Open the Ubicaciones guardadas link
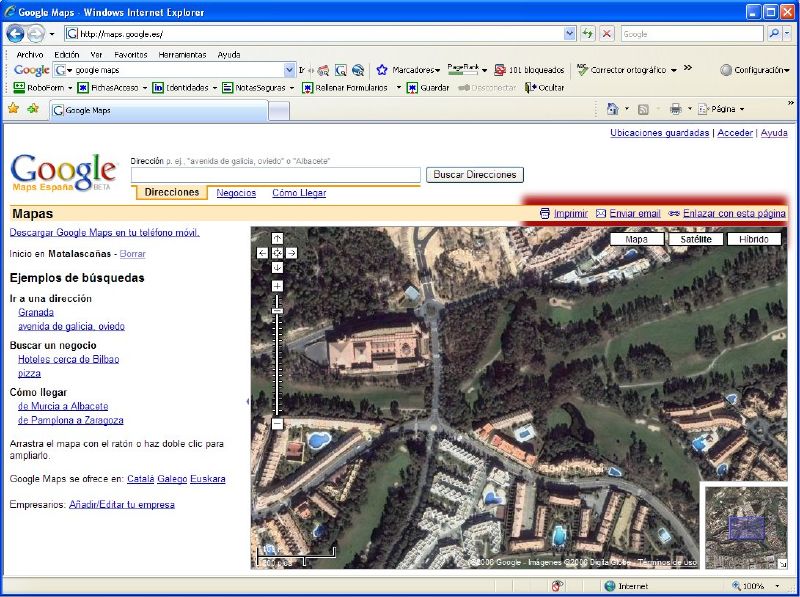 point(660,133)
